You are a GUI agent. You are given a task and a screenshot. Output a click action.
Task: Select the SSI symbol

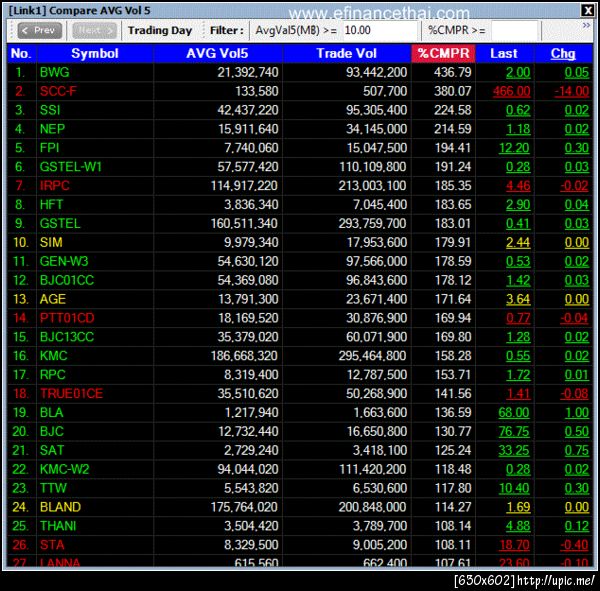(x=50, y=110)
